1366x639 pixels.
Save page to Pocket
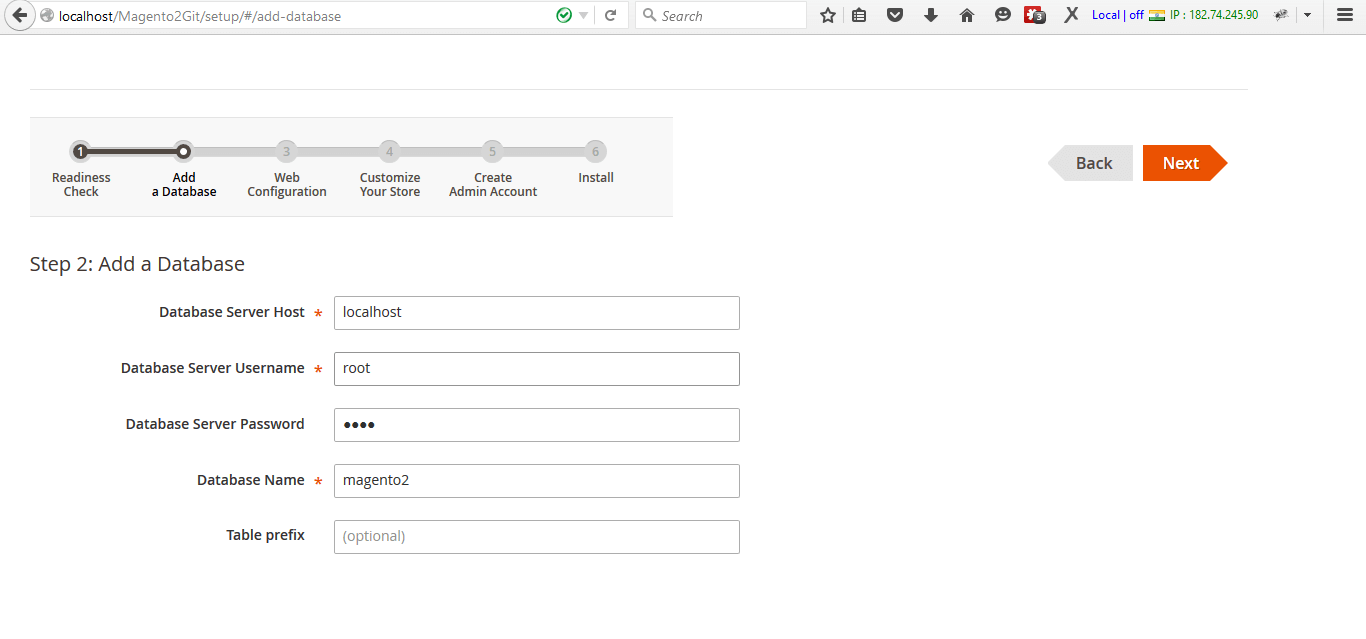pos(895,15)
